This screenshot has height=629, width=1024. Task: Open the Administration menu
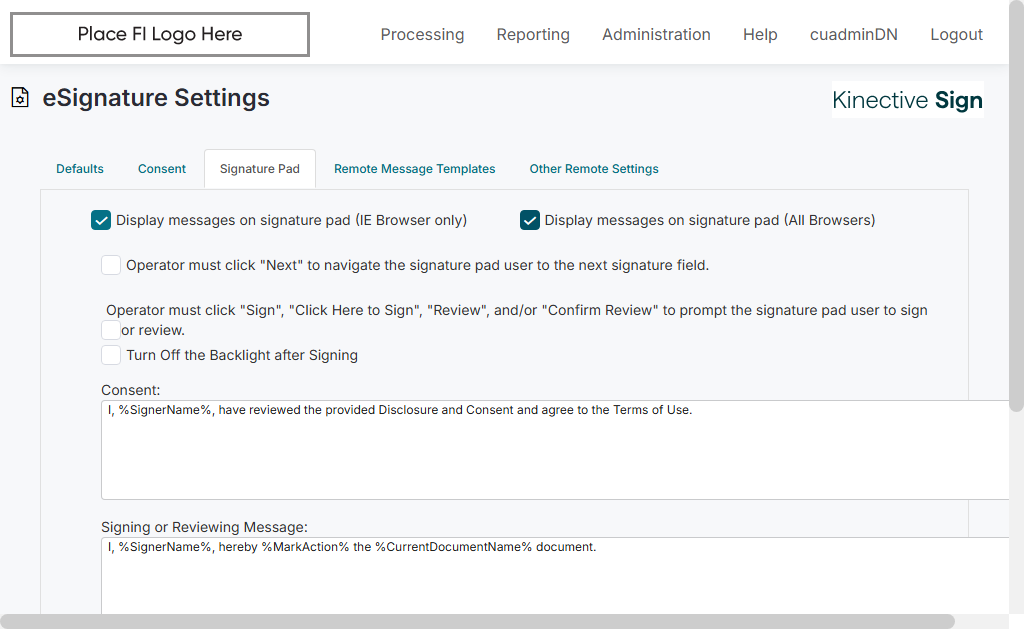[x=656, y=35]
